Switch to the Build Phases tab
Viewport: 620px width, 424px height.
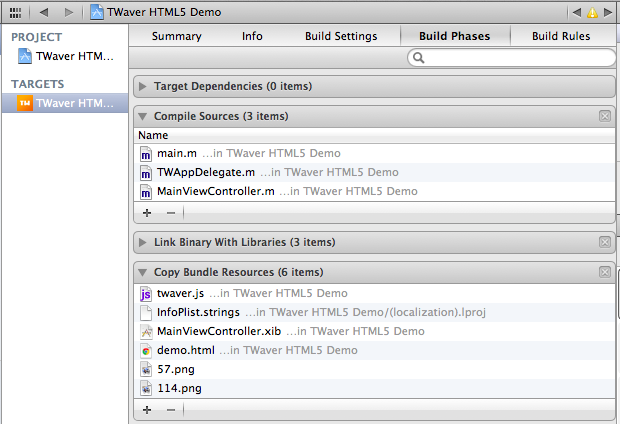(x=455, y=36)
